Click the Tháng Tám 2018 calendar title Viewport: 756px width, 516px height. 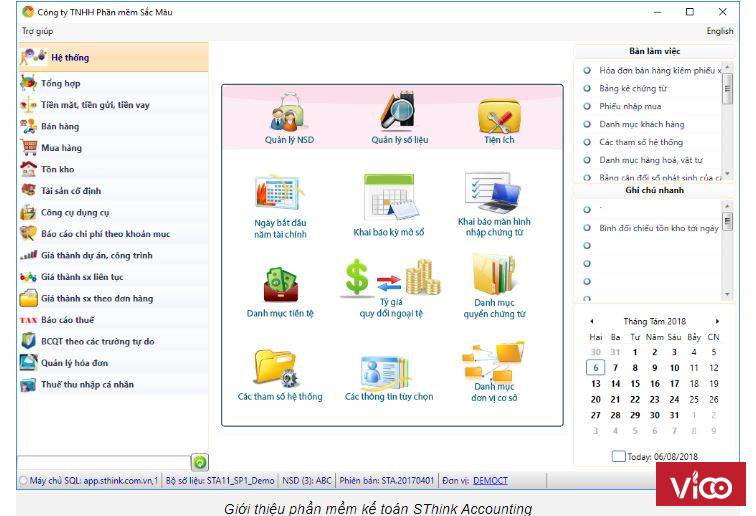pos(654,321)
